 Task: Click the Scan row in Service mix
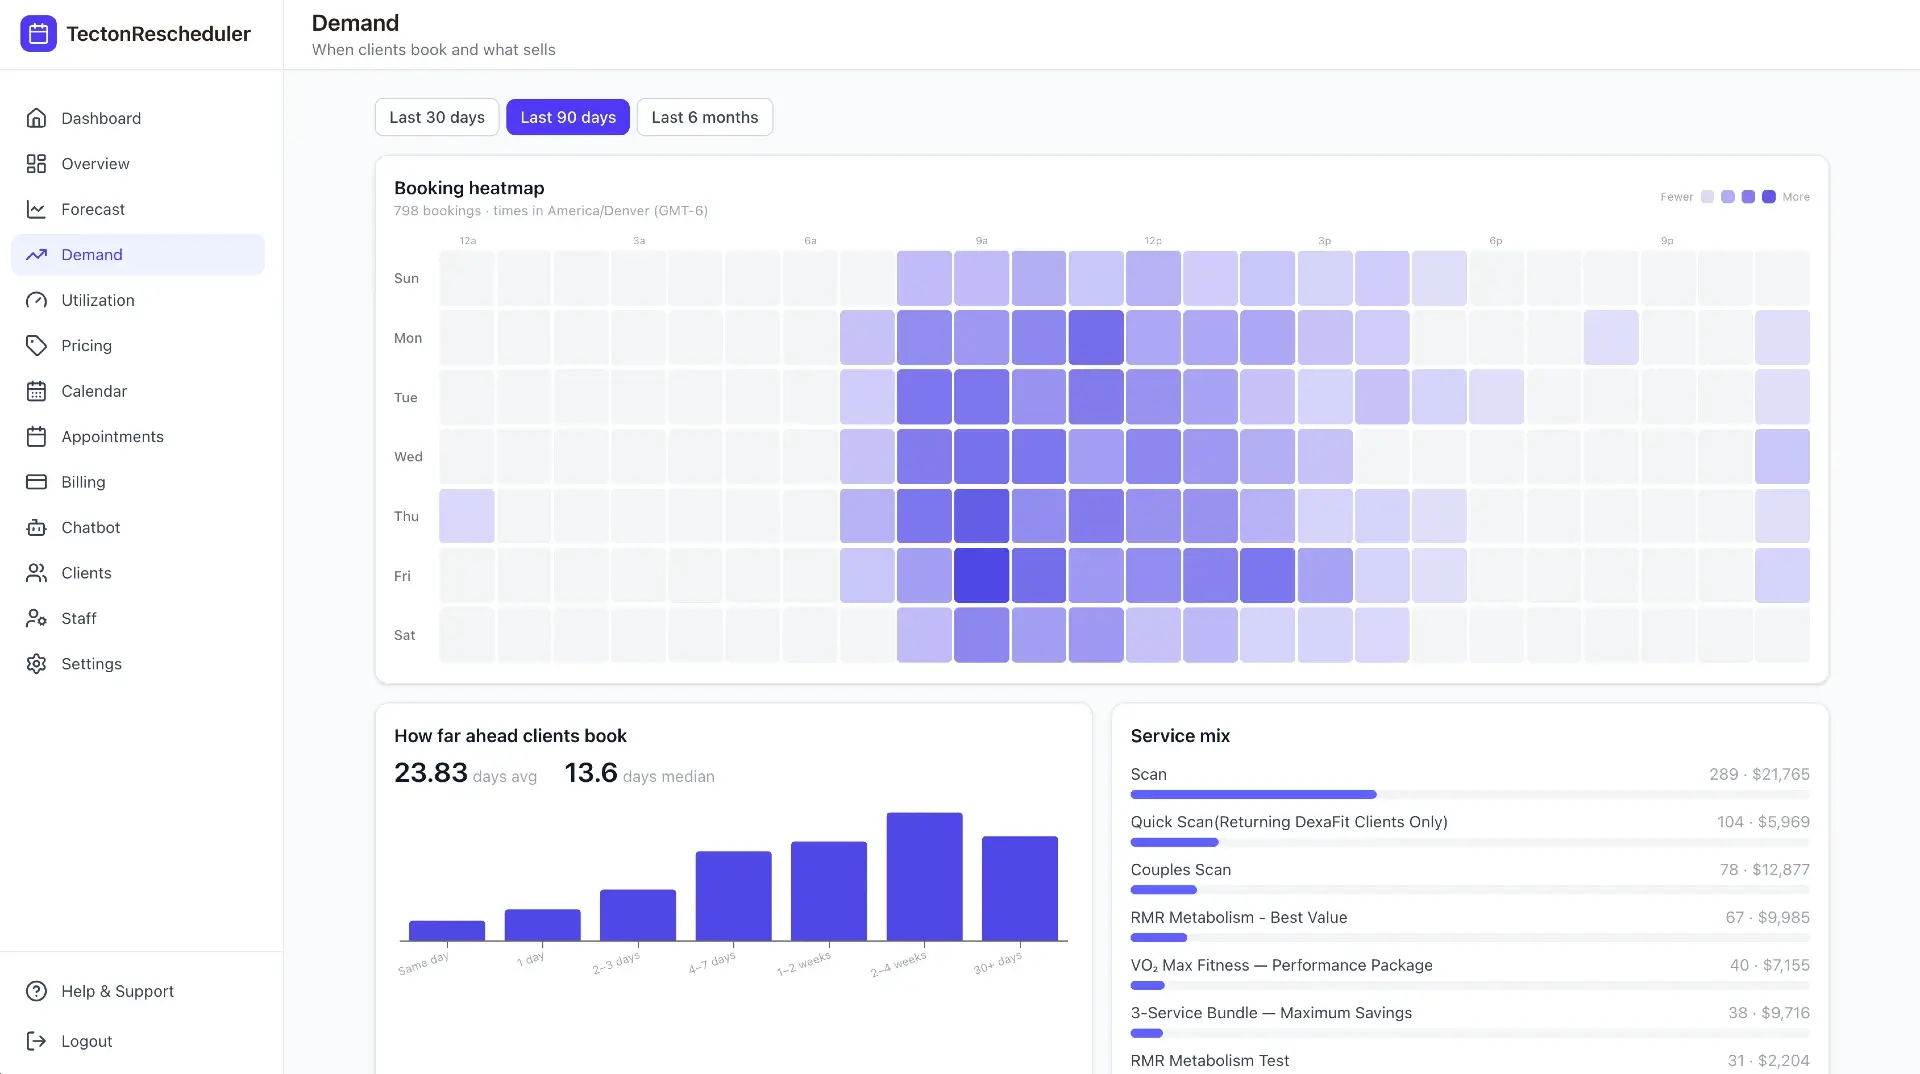1470,783
